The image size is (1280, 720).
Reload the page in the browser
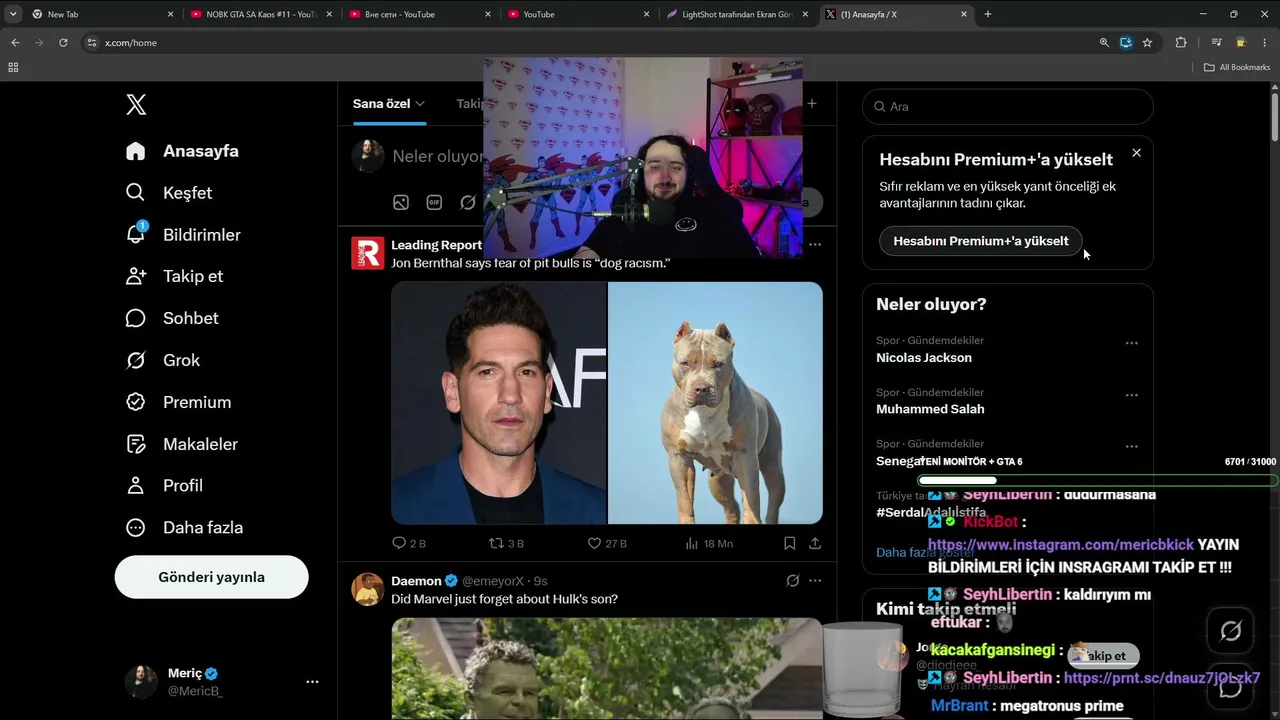[x=63, y=43]
